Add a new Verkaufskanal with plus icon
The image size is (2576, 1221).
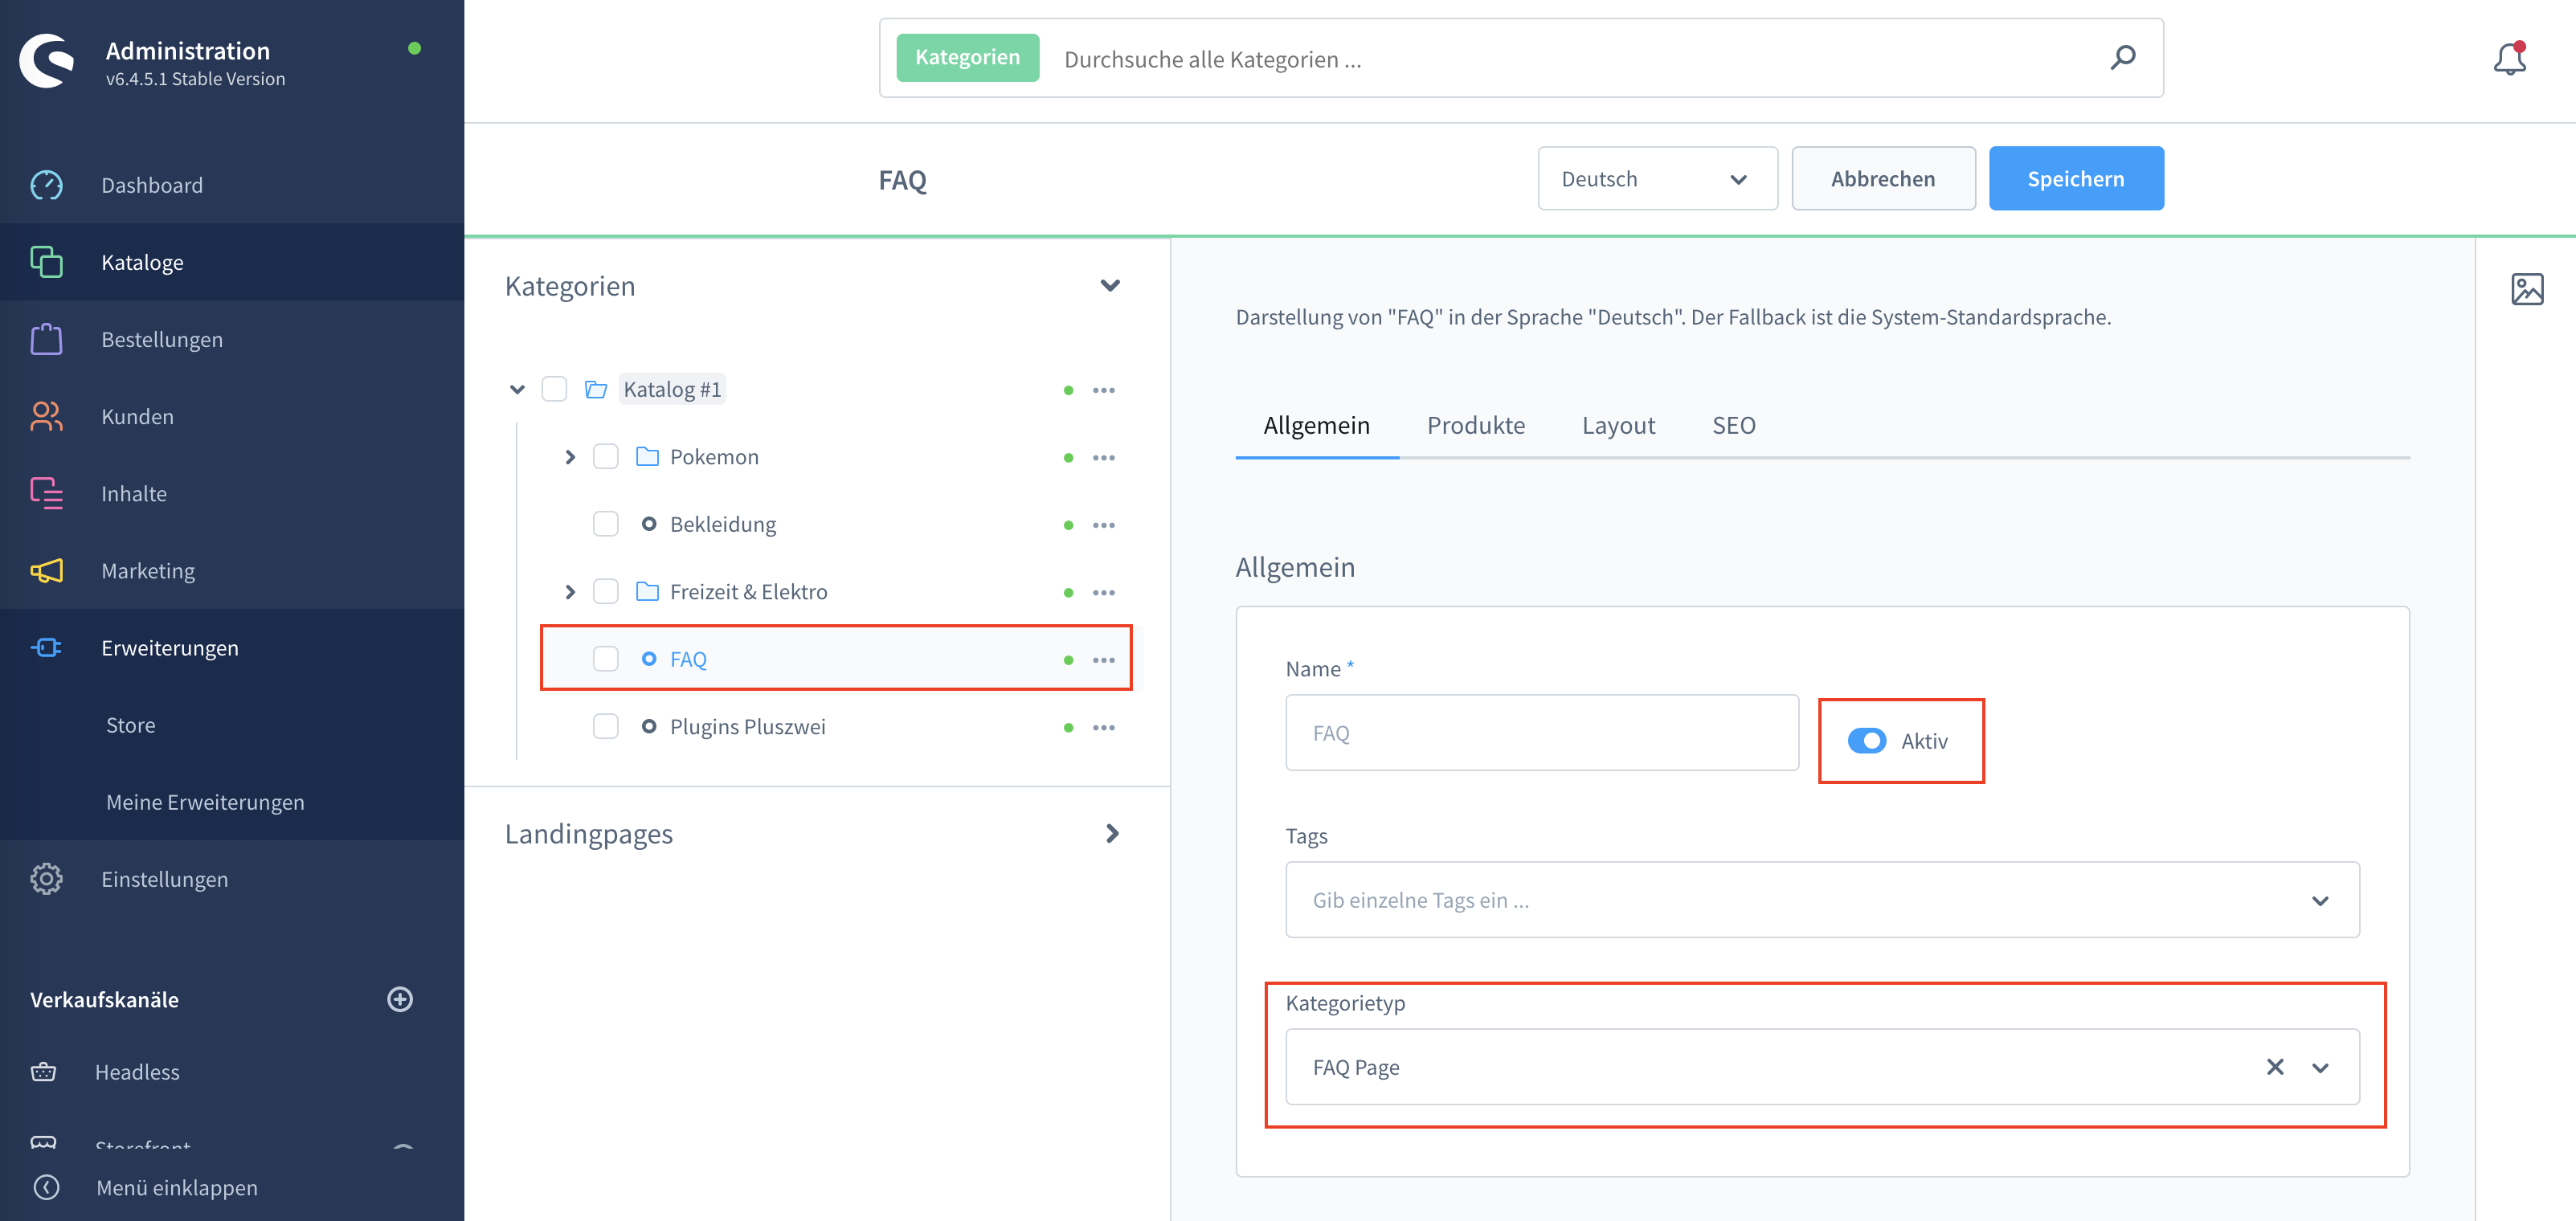[400, 999]
